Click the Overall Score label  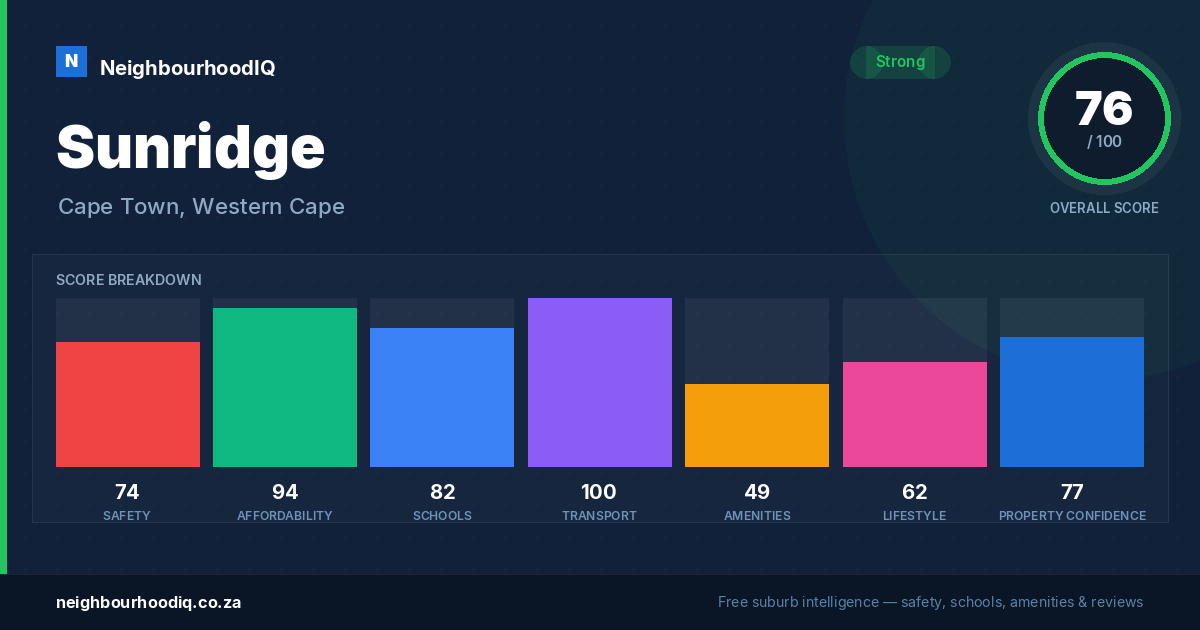click(1104, 208)
